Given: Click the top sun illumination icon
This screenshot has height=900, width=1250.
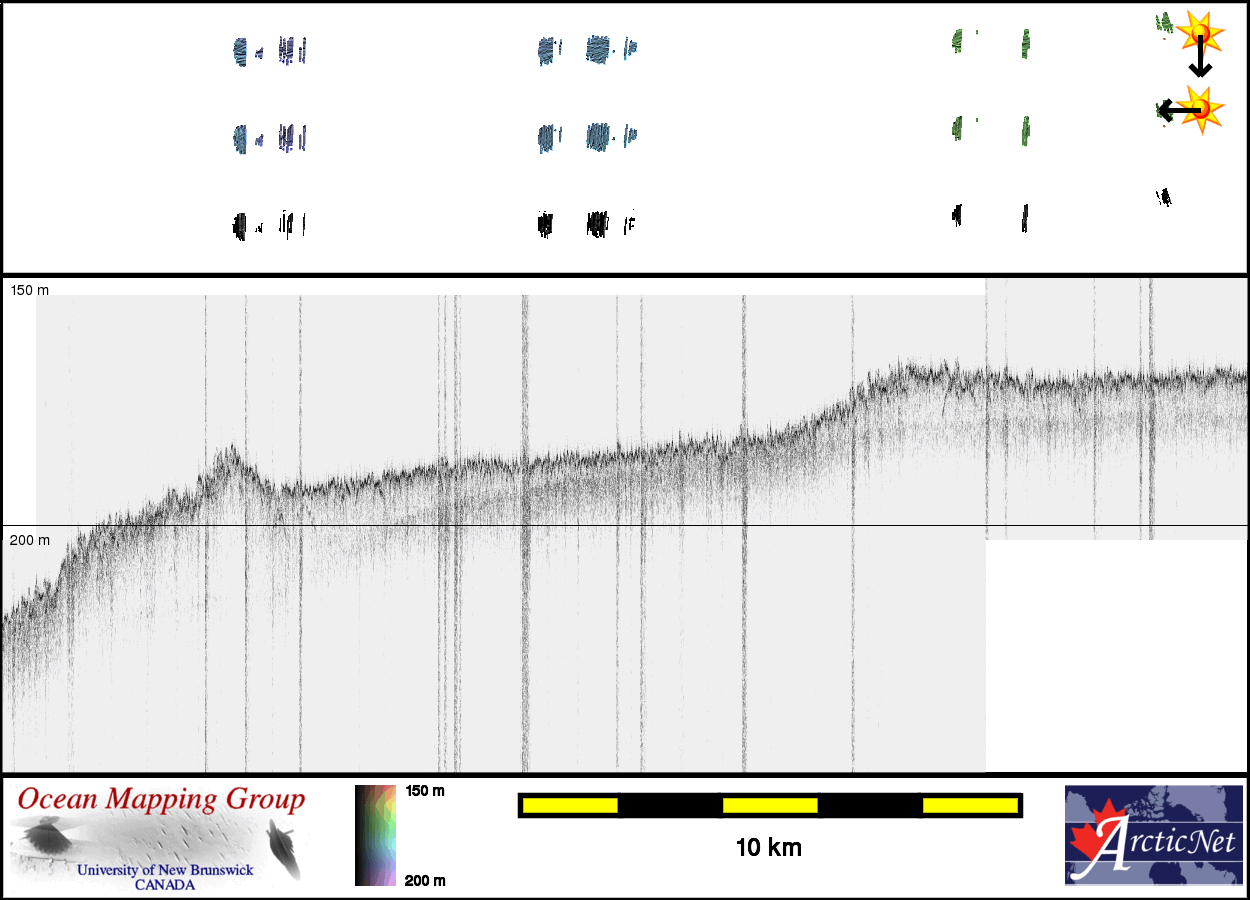Looking at the screenshot, I should (1200, 33).
